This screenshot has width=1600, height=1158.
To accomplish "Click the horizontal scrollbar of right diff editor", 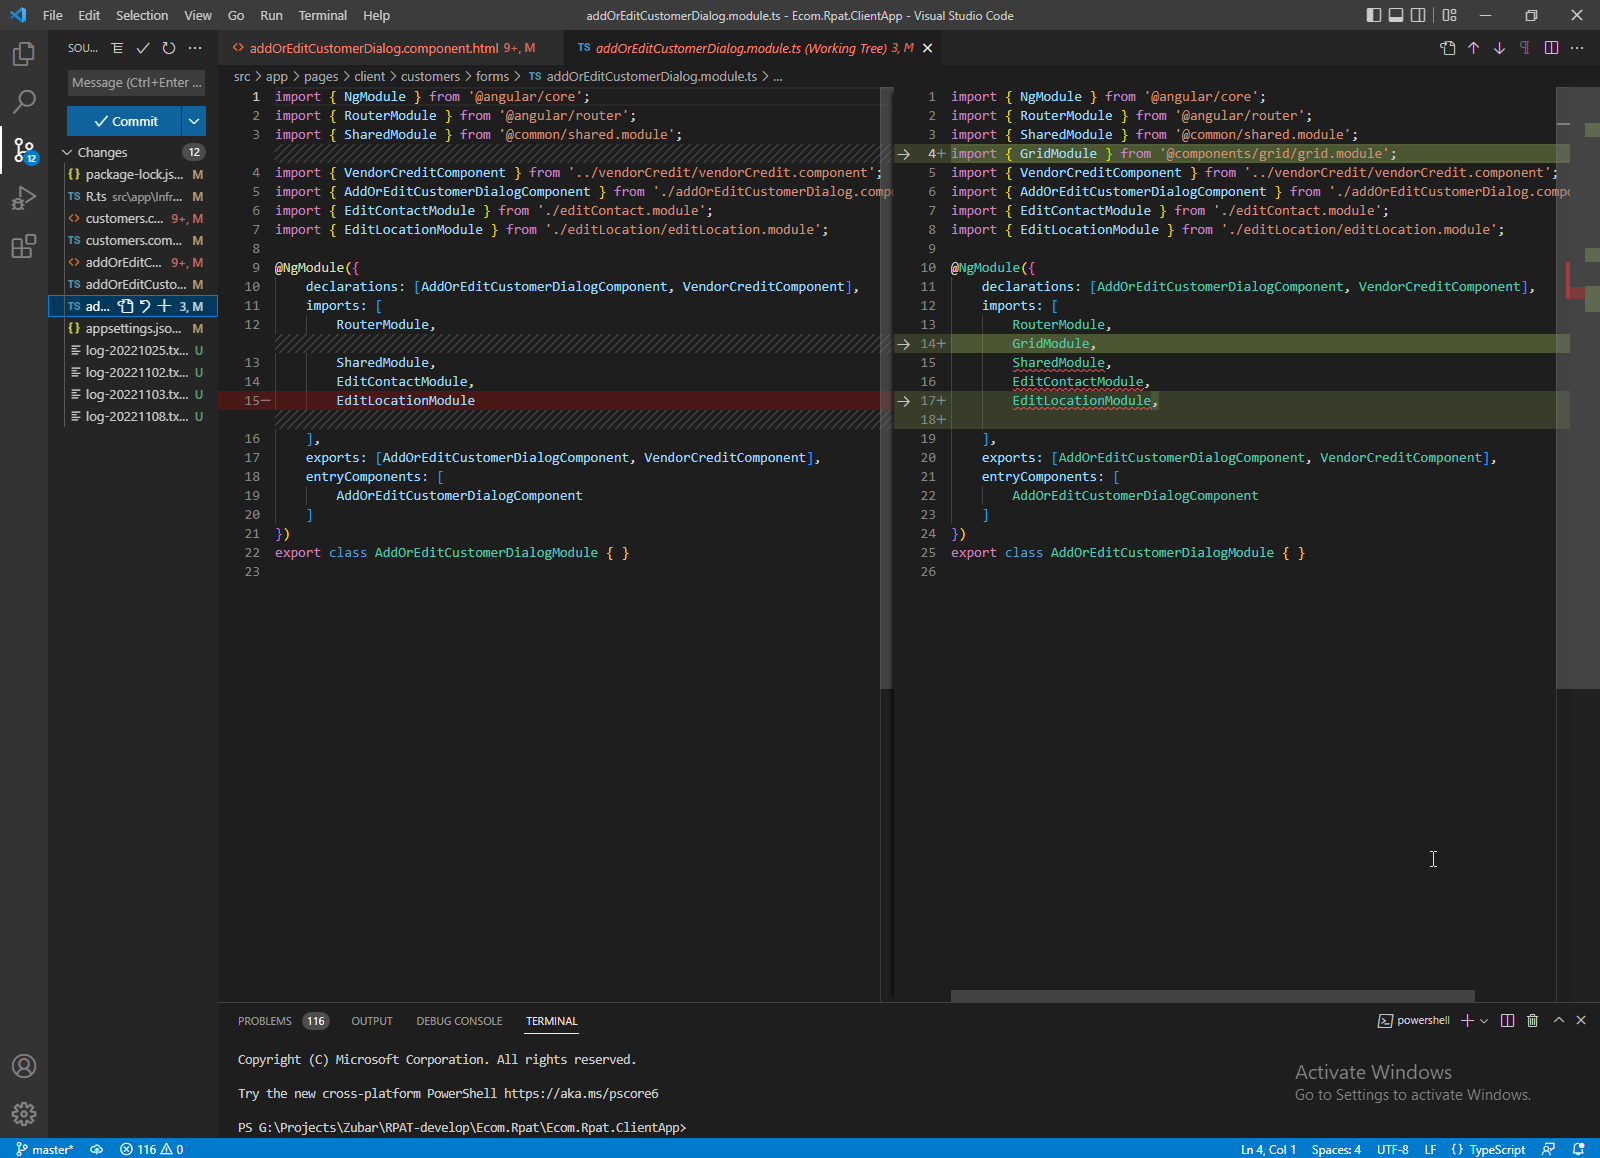I will pyautogui.click(x=1212, y=996).
